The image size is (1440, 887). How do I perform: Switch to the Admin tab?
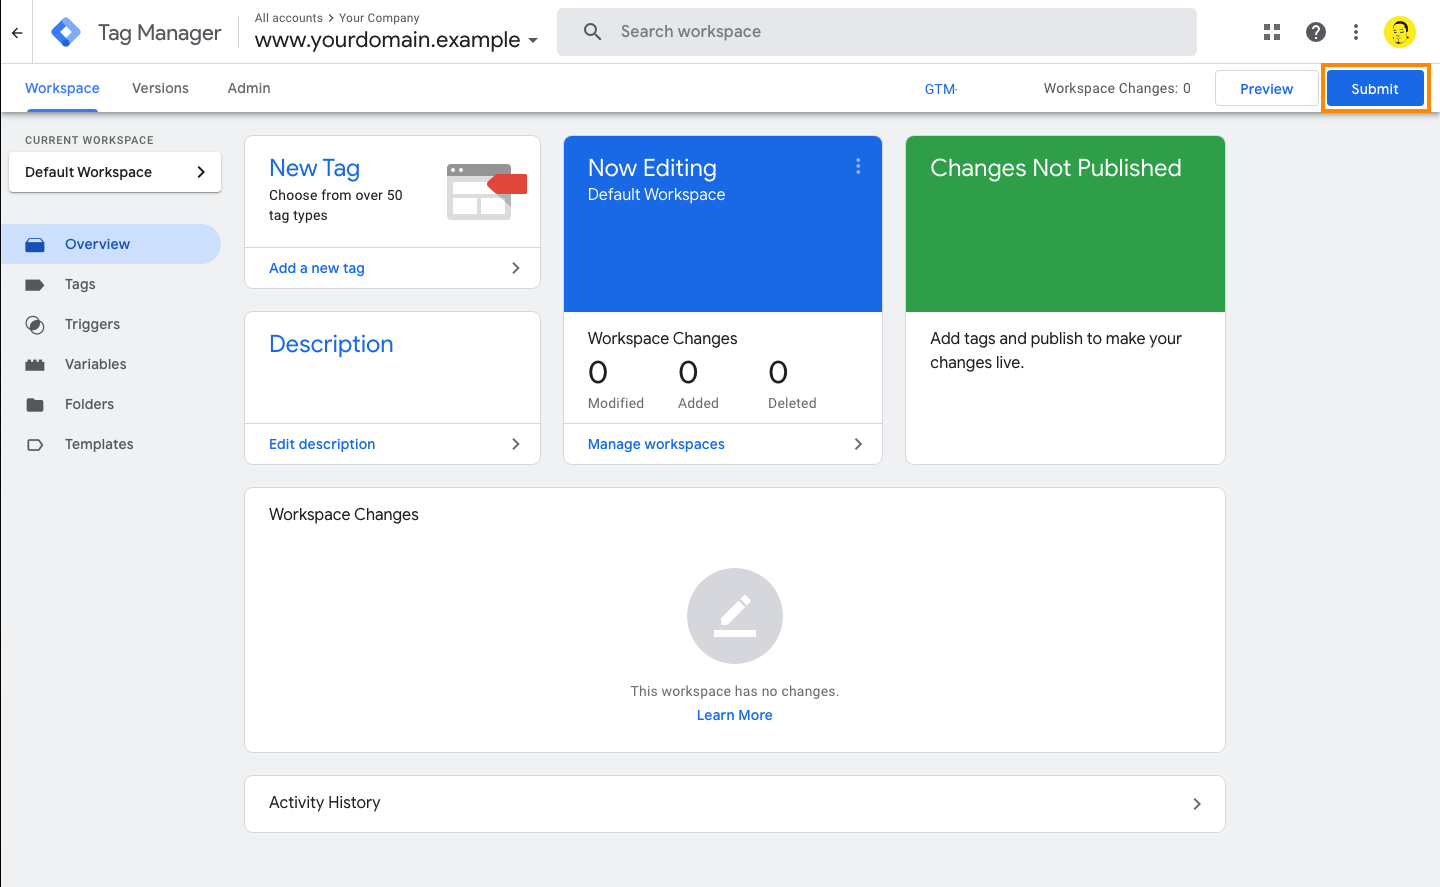click(x=249, y=88)
